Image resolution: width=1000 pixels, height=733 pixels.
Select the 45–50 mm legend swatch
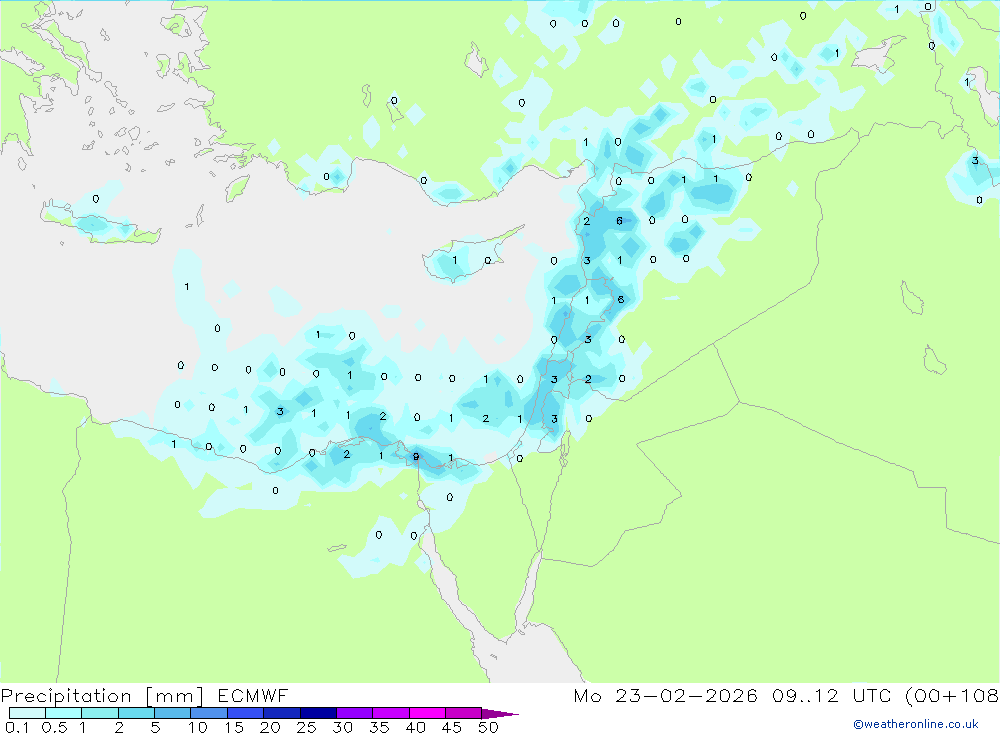[x=464, y=713]
